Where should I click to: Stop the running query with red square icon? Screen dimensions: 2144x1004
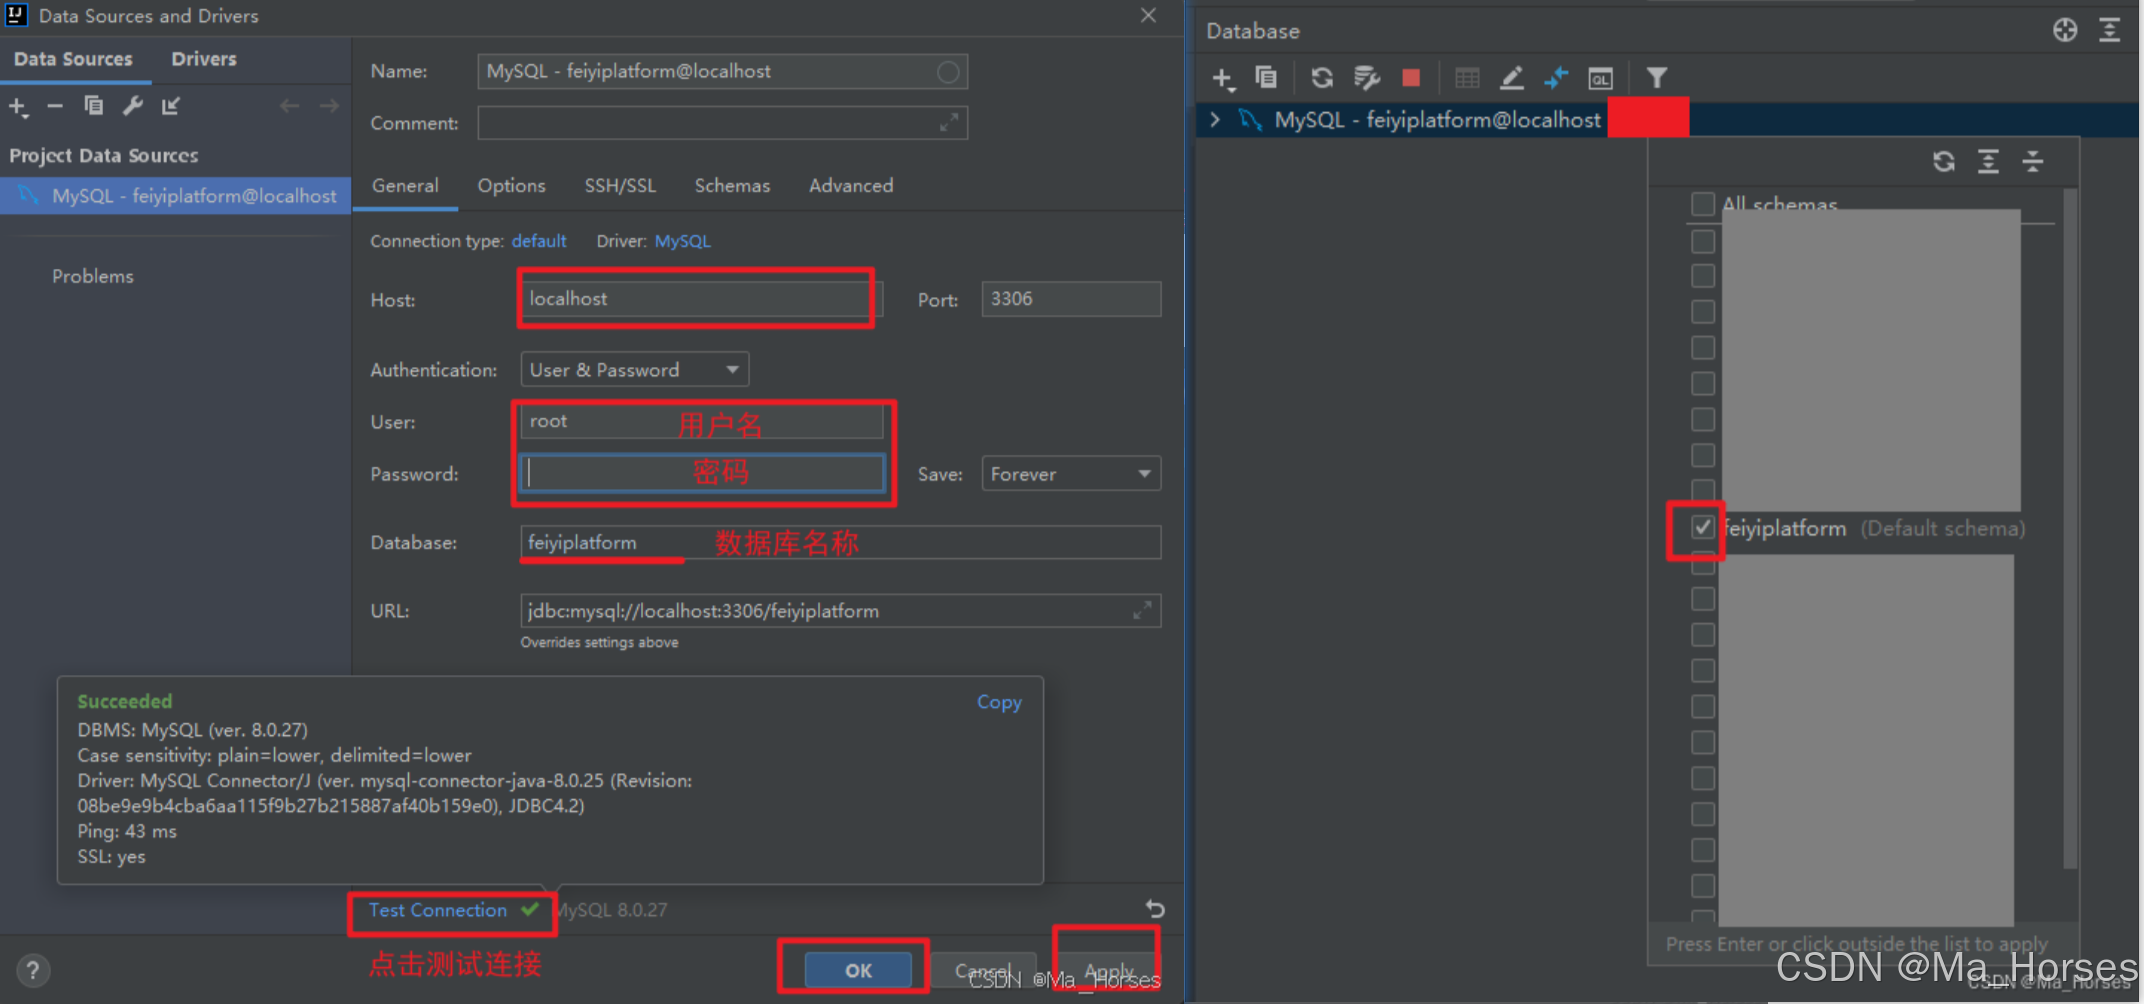tap(1411, 77)
